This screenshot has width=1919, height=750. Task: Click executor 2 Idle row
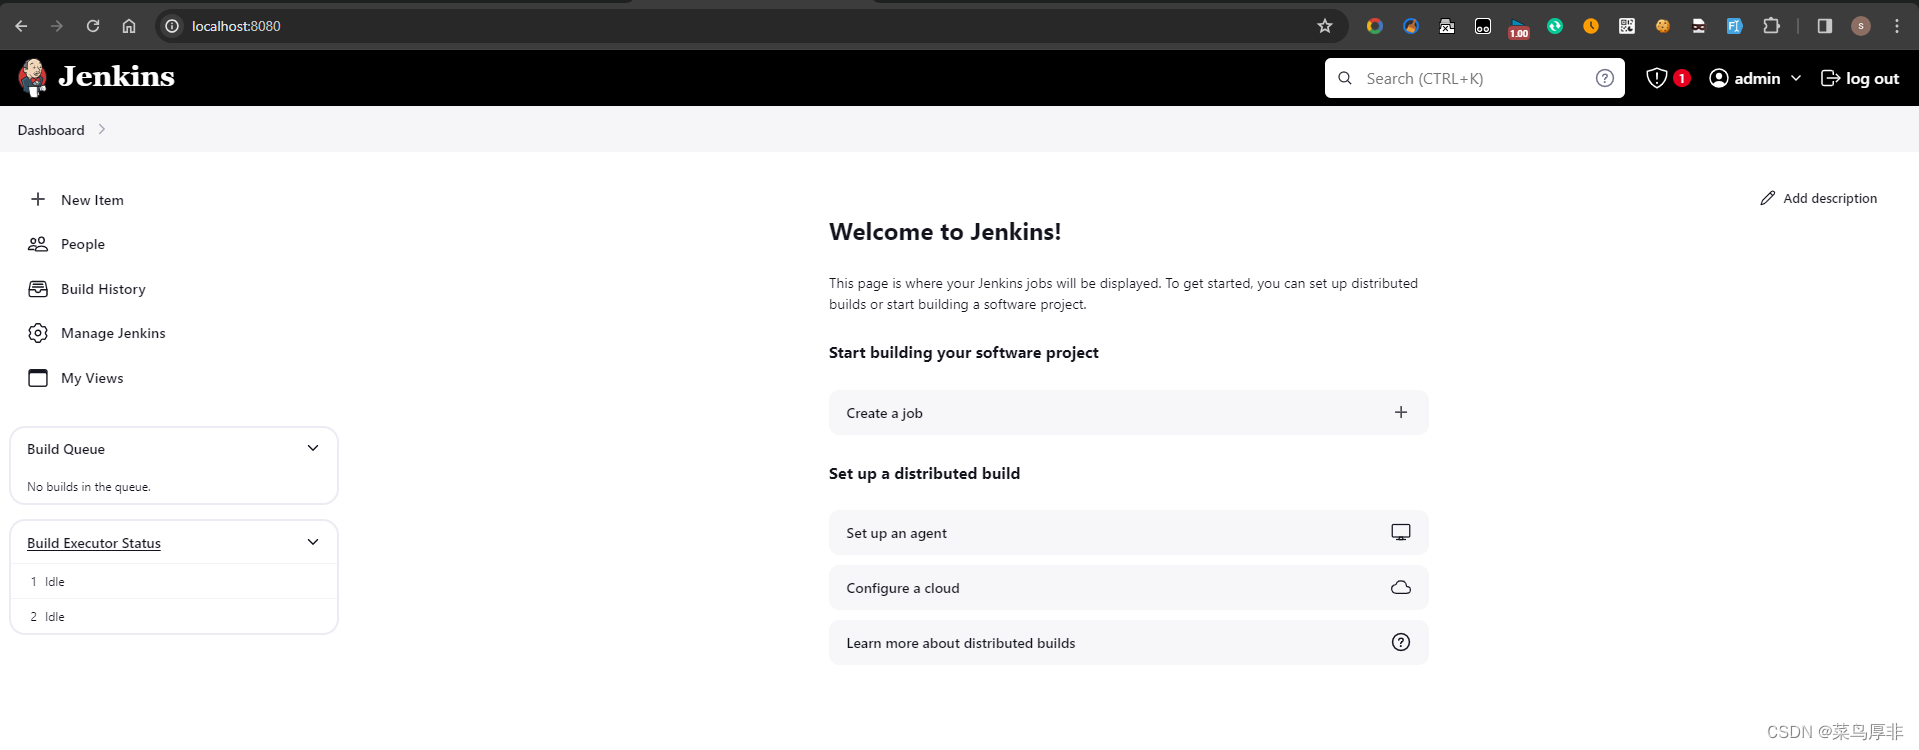pyautogui.click(x=174, y=616)
